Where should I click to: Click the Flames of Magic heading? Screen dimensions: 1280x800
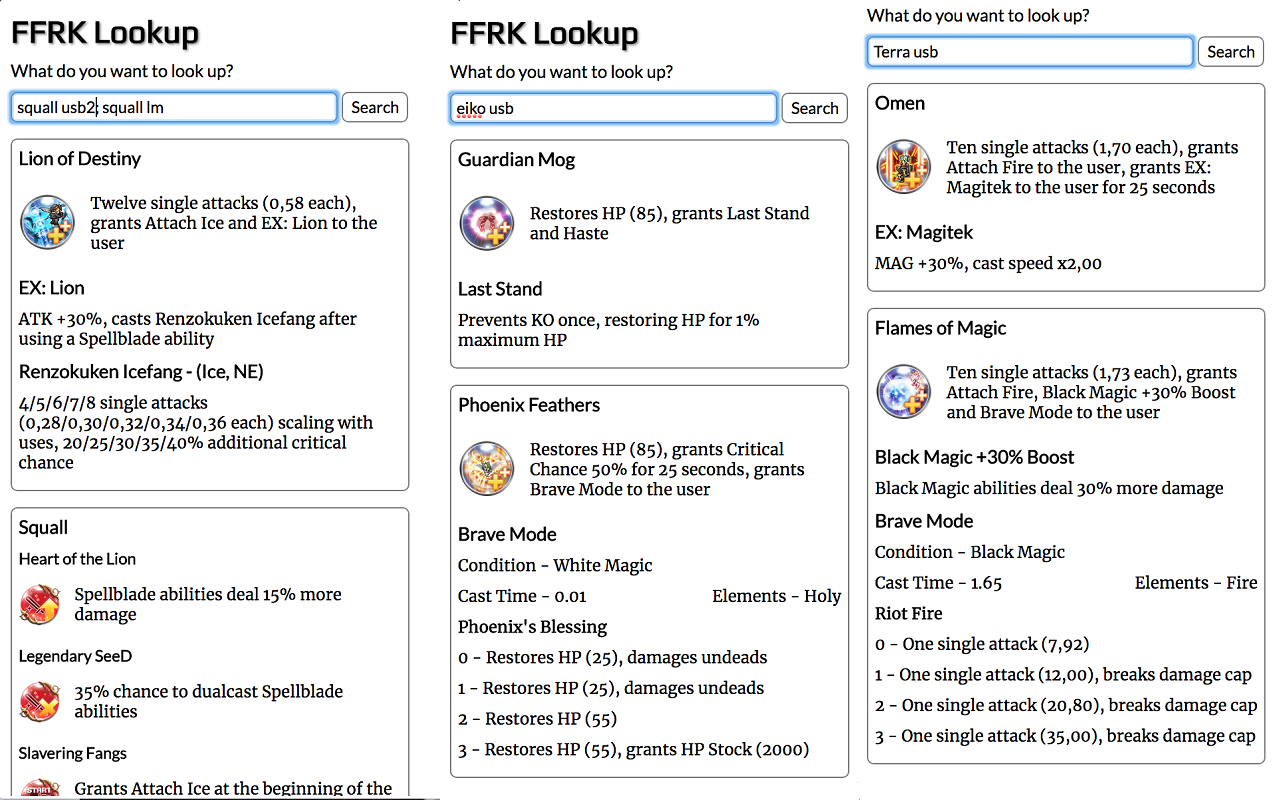click(941, 328)
